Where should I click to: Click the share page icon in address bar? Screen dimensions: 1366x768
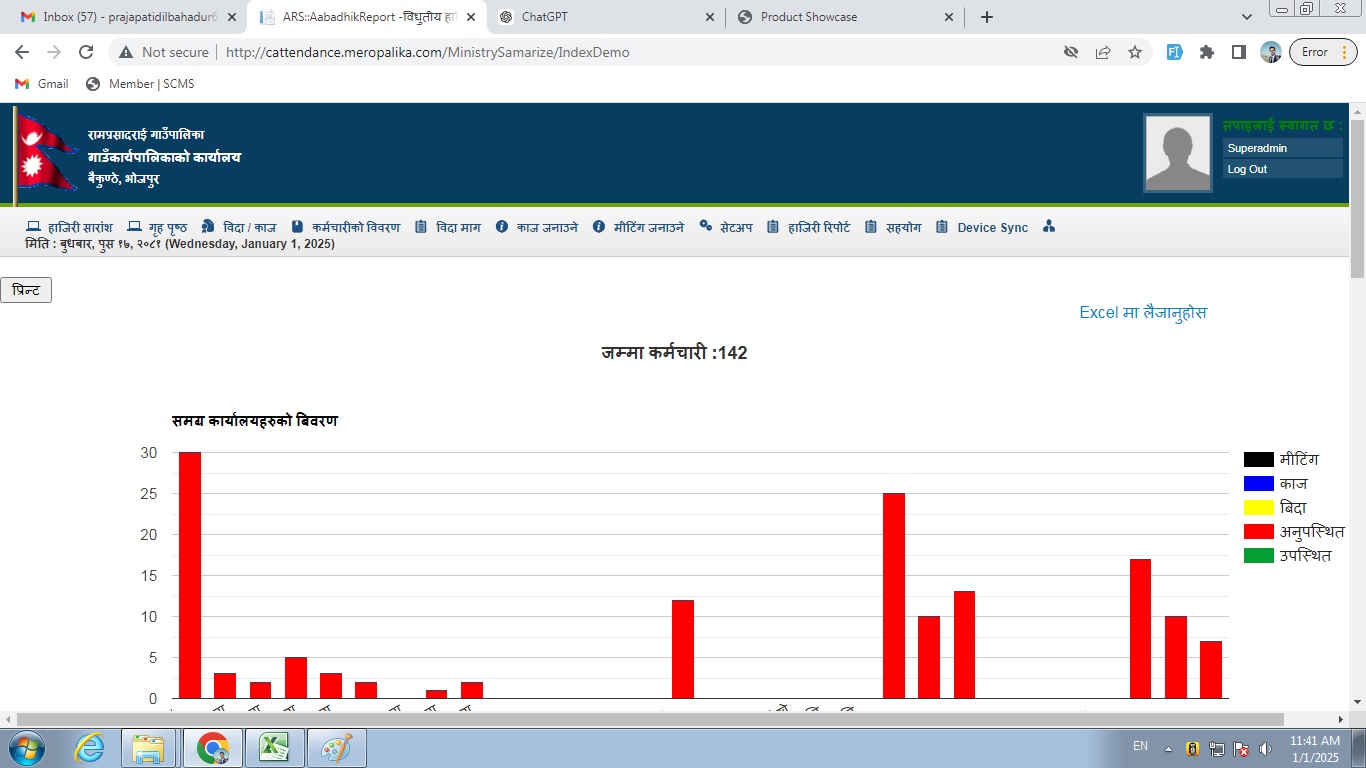1103,52
